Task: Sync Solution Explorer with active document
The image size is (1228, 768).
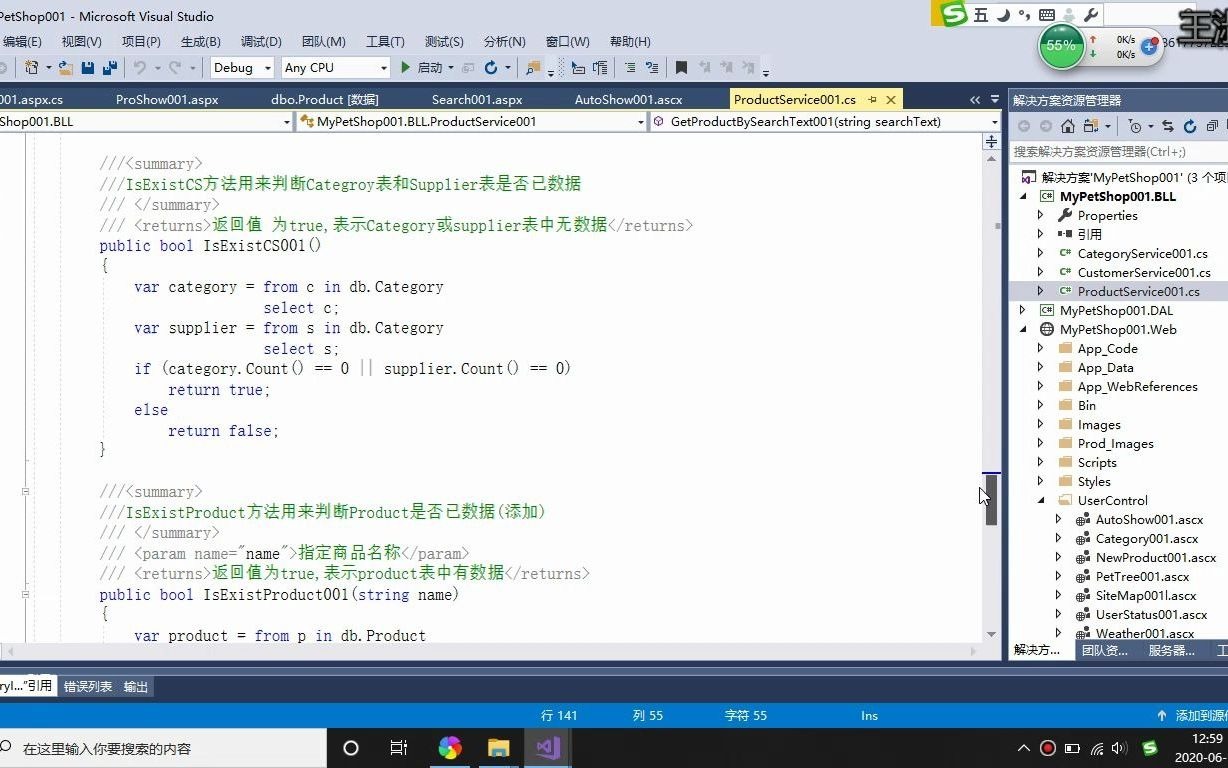Action: click(1168, 127)
